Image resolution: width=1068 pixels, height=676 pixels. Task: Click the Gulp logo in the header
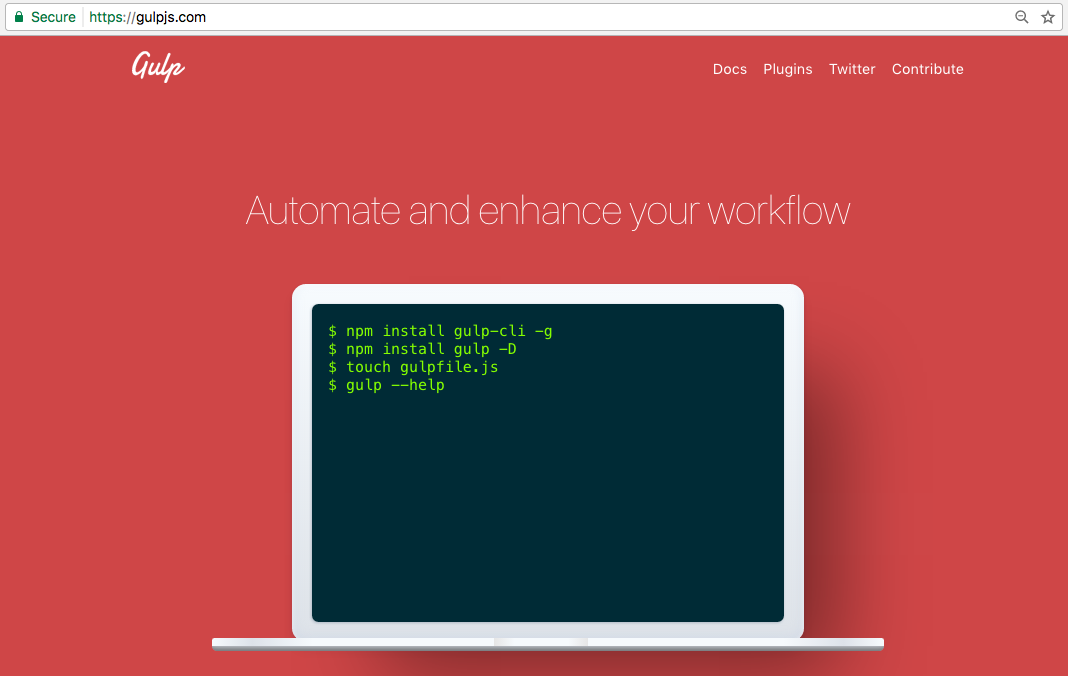[x=158, y=67]
